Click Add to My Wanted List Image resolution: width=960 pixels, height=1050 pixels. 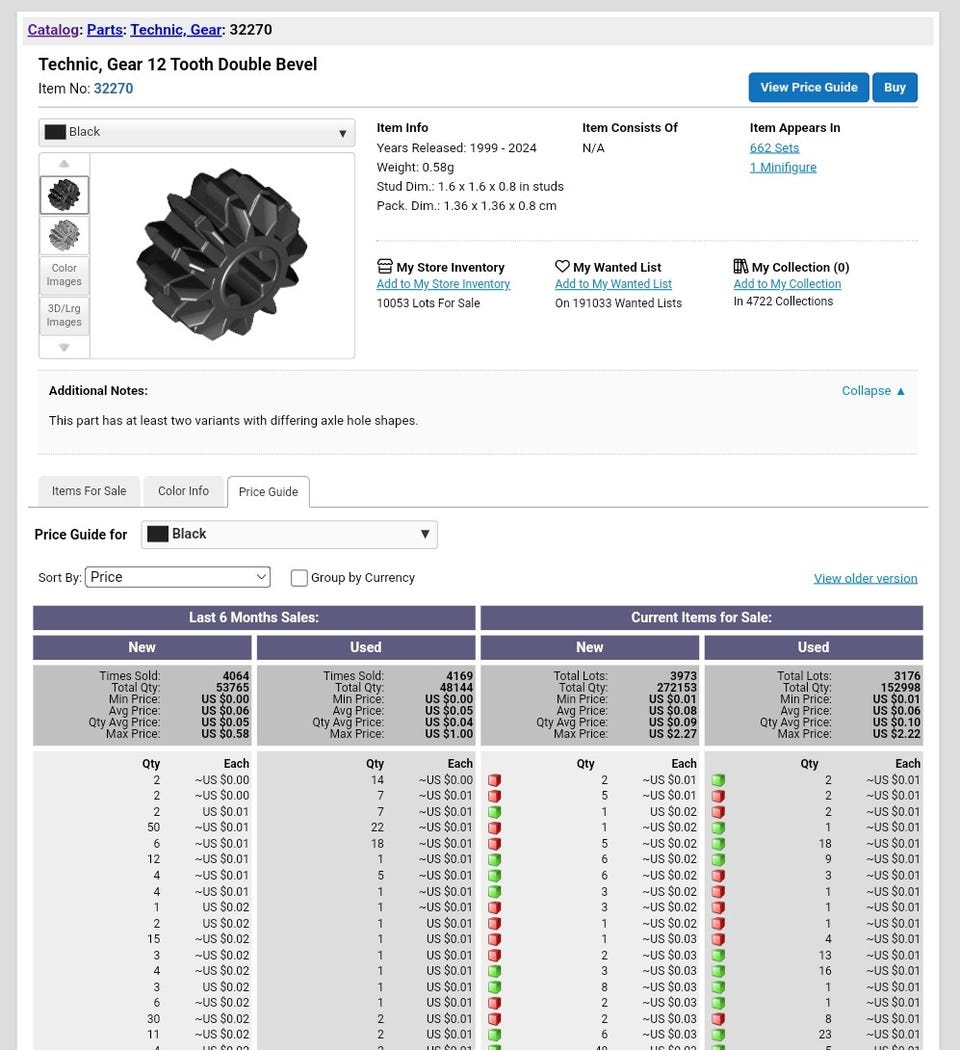[x=613, y=284]
